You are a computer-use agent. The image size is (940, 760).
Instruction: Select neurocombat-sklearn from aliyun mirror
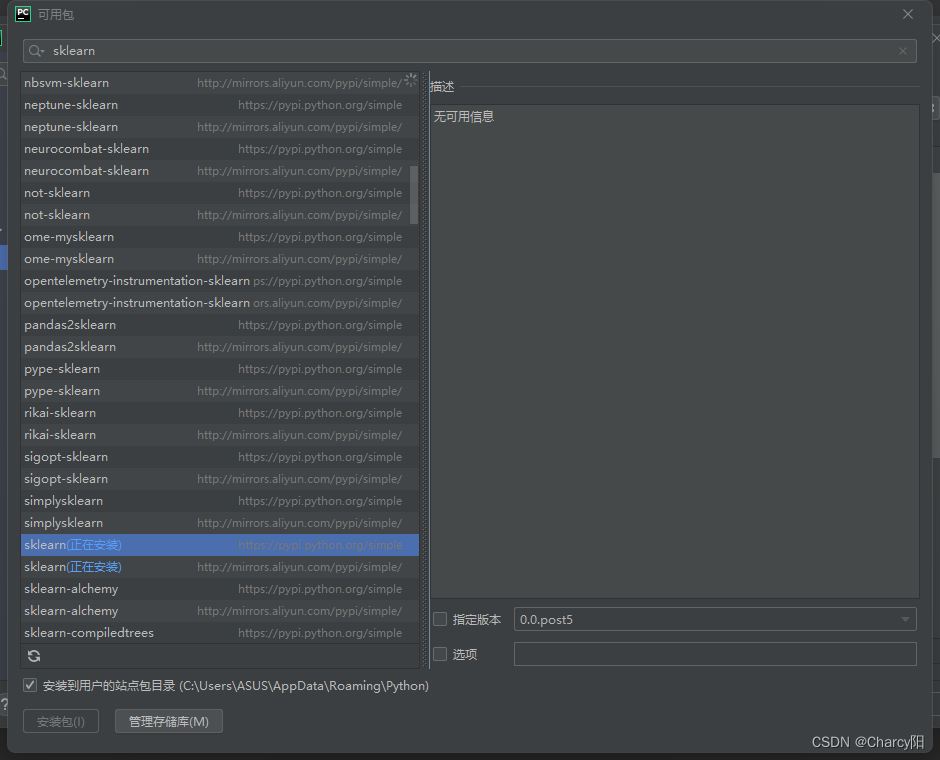coord(219,171)
